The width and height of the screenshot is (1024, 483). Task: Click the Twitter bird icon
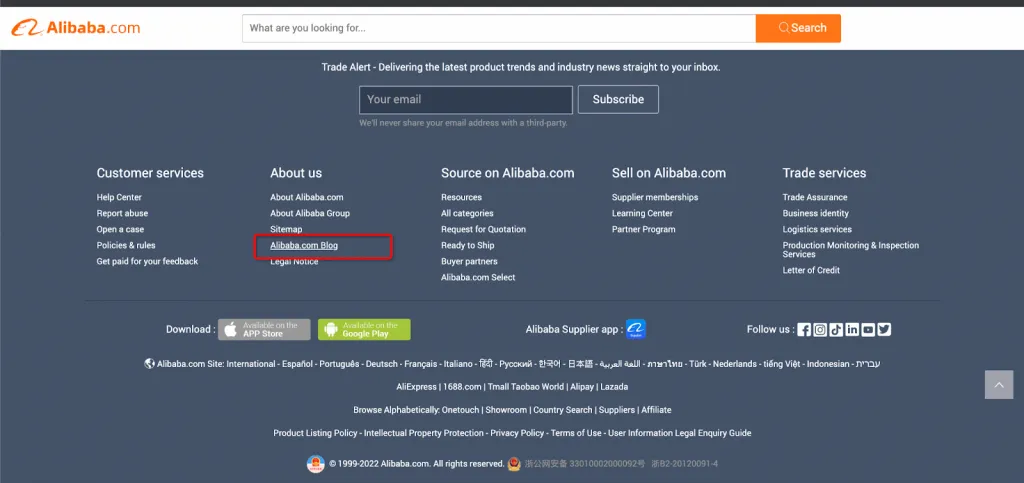tap(884, 330)
